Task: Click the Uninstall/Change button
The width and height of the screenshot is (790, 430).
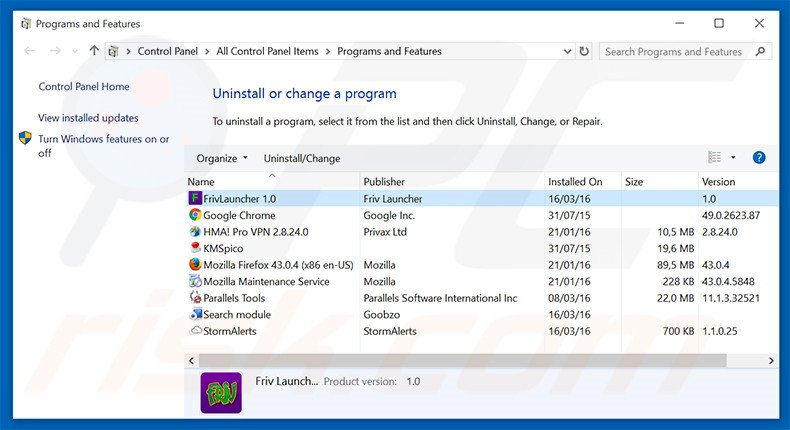Action: [x=302, y=158]
